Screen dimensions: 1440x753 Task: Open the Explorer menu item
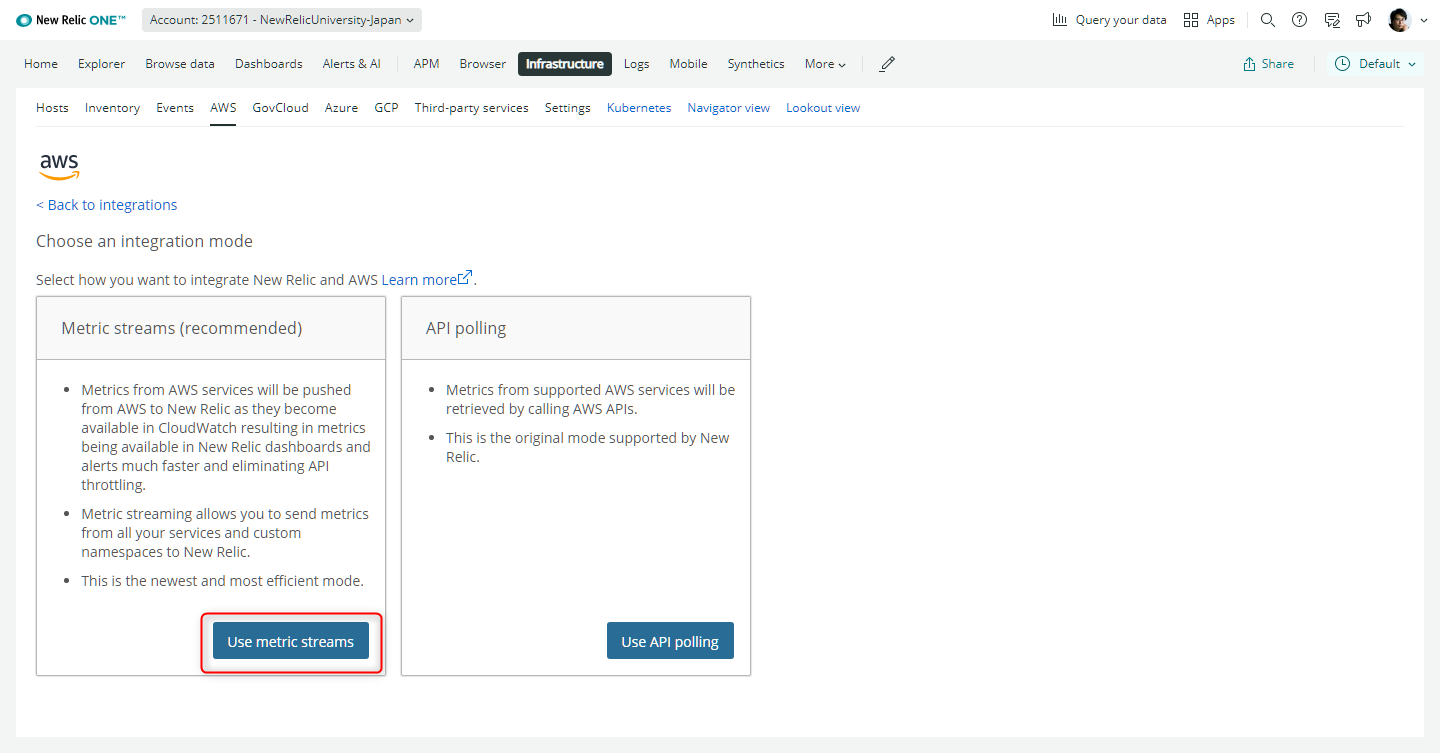tap(102, 64)
